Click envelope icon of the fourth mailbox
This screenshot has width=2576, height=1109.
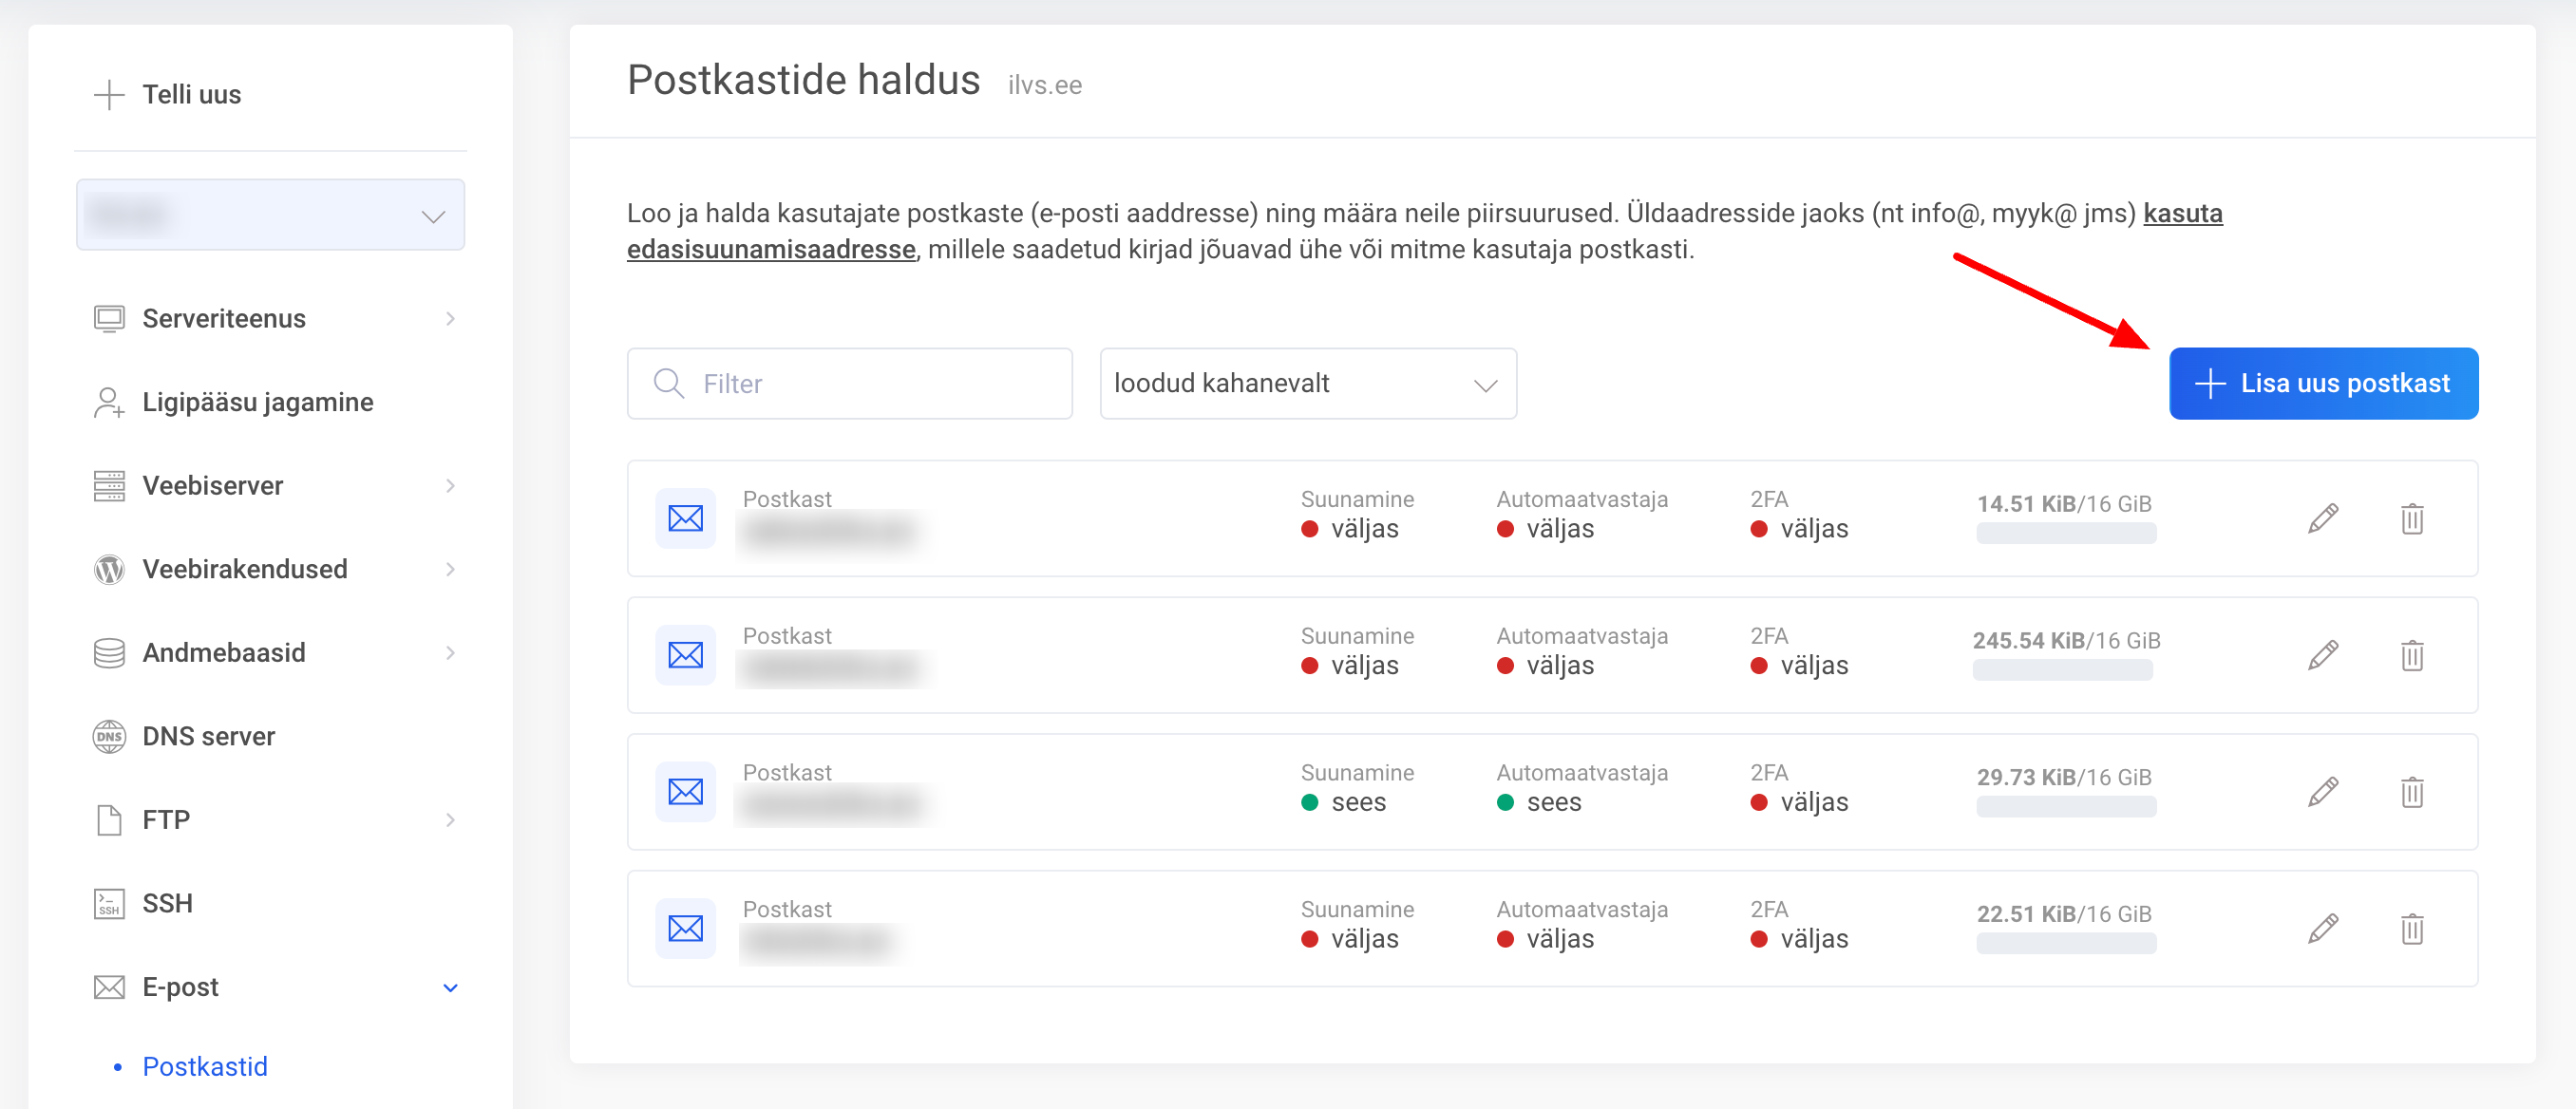[x=685, y=928]
